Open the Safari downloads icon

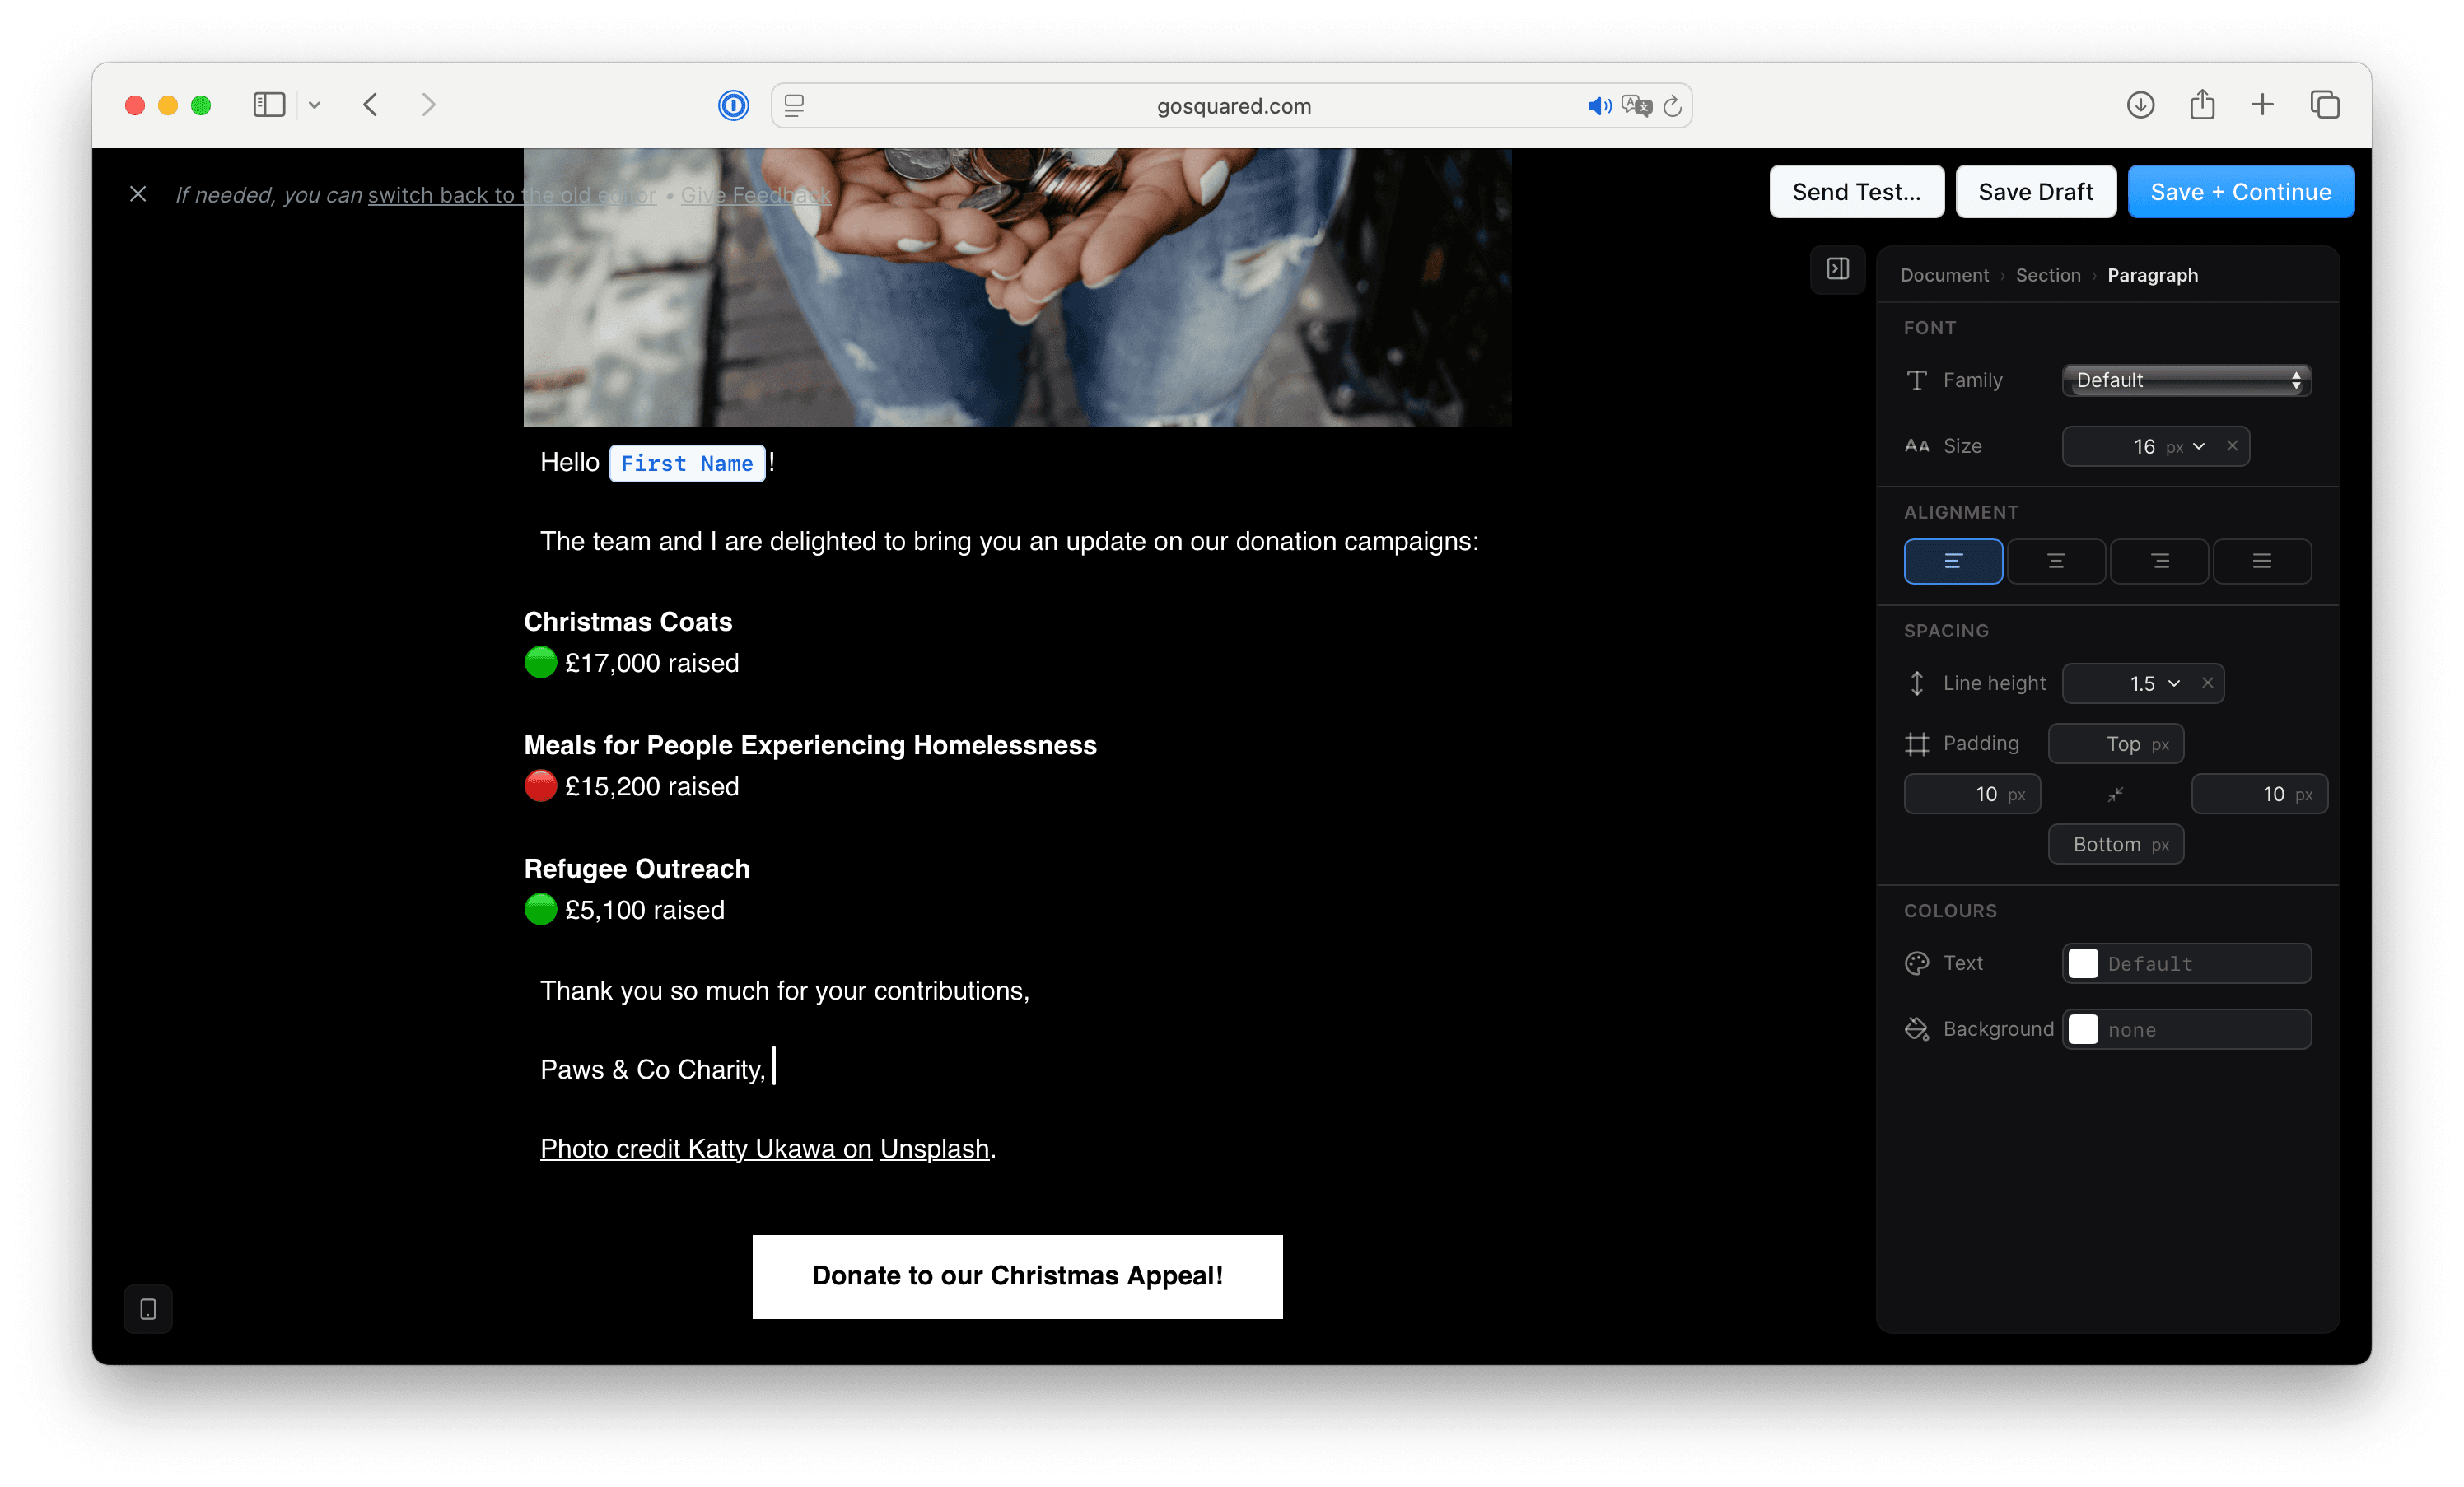2140,105
